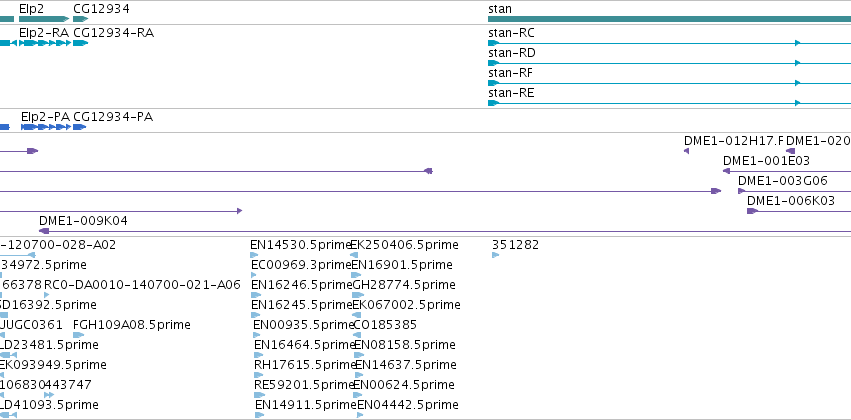Click the DME1-003G06 feature marker

pos(741,191)
